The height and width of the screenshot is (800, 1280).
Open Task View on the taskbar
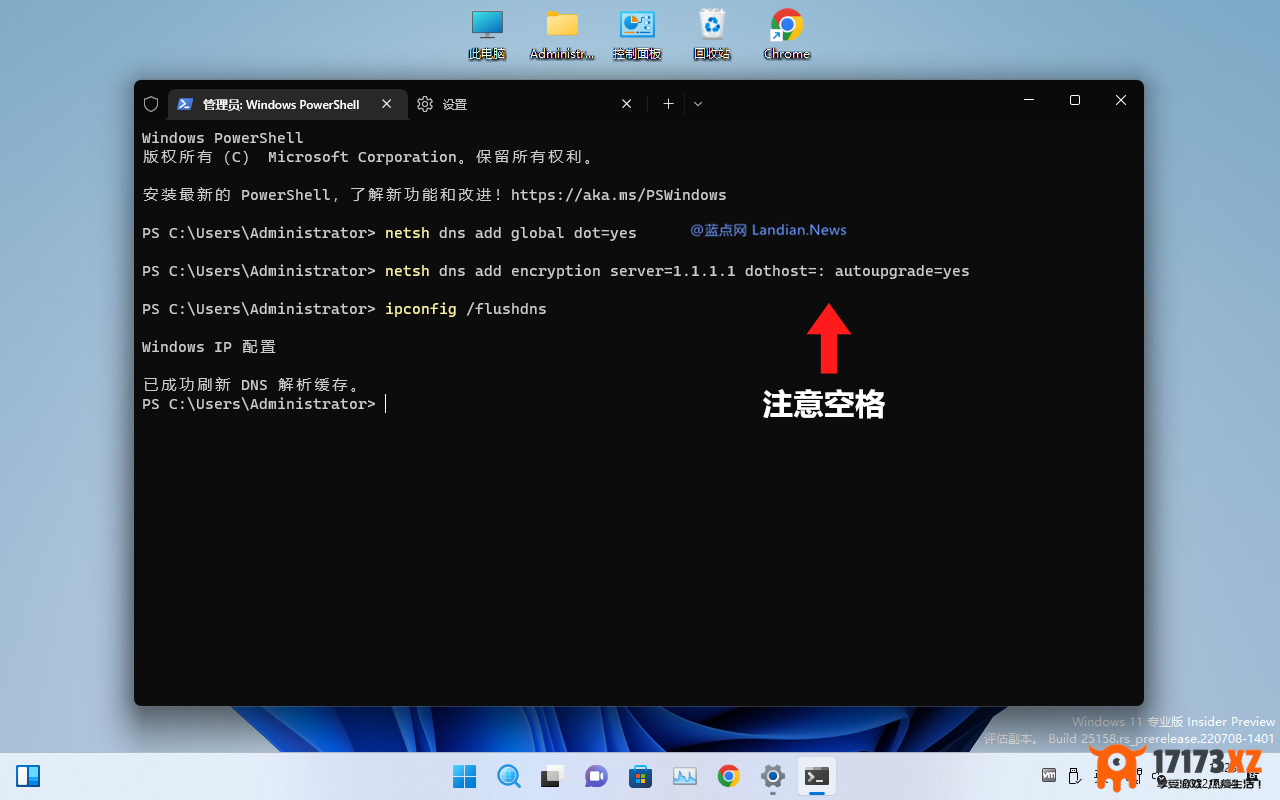click(553, 776)
